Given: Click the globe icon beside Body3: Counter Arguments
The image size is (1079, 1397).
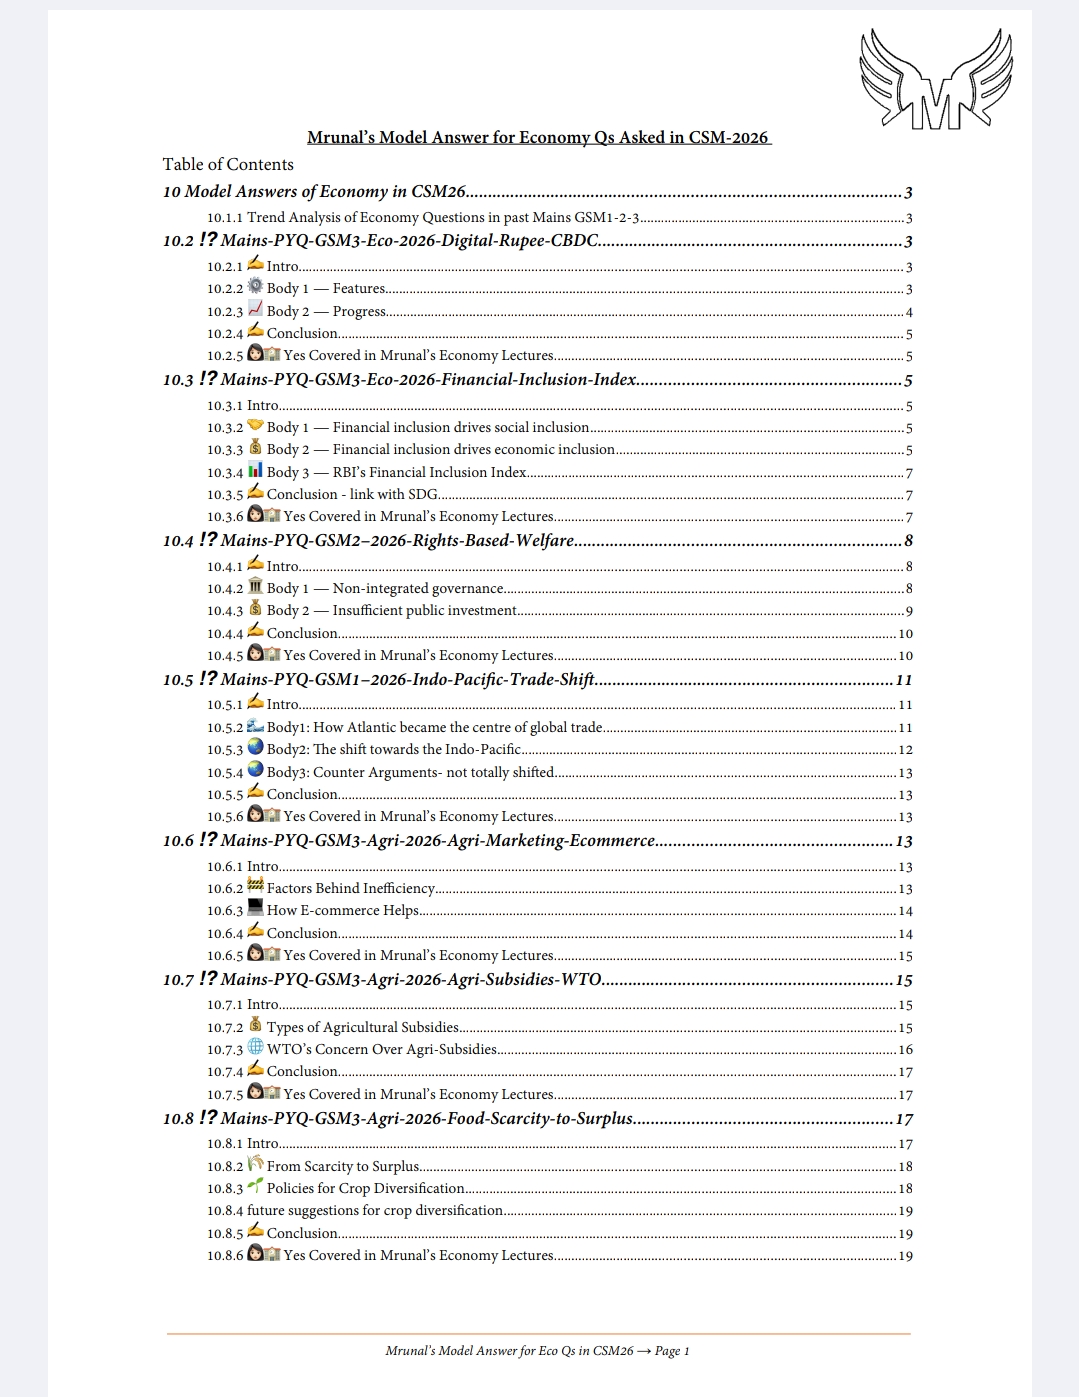Looking at the screenshot, I should tap(255, 770).
